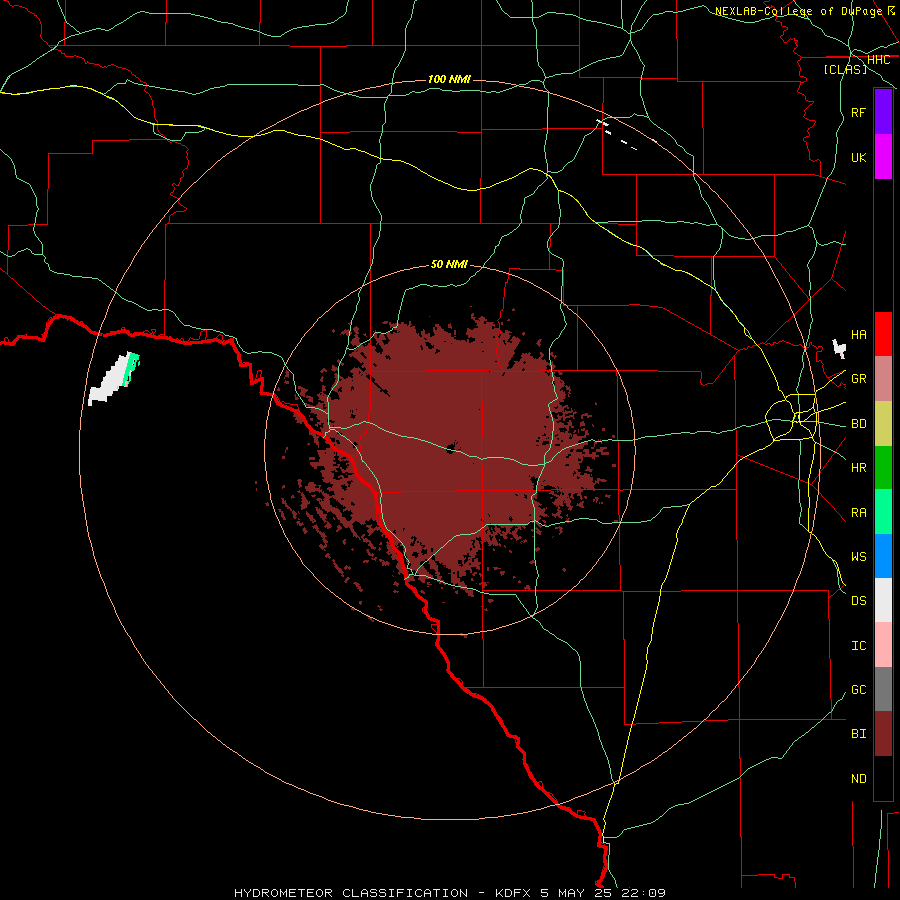900x900 pixels.
Task: Click the 'RA' legend label
Action: tap(859, 513)
